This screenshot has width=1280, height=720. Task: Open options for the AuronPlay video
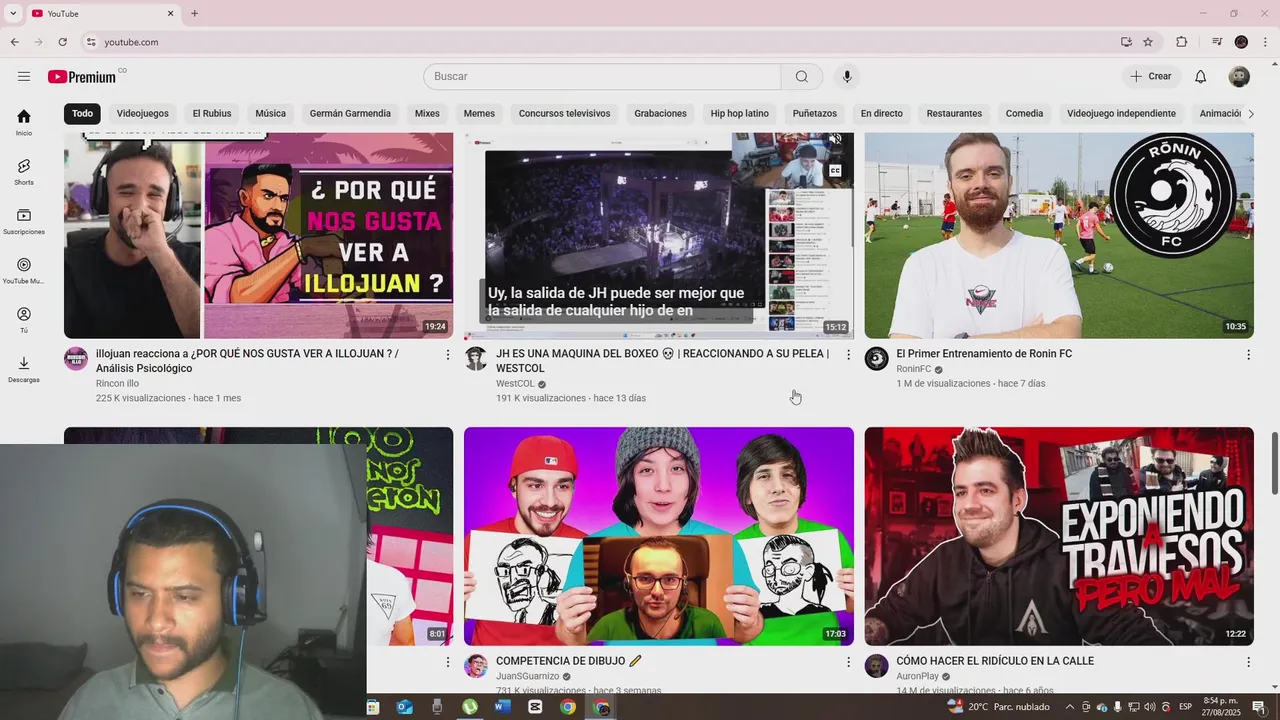1248,662
